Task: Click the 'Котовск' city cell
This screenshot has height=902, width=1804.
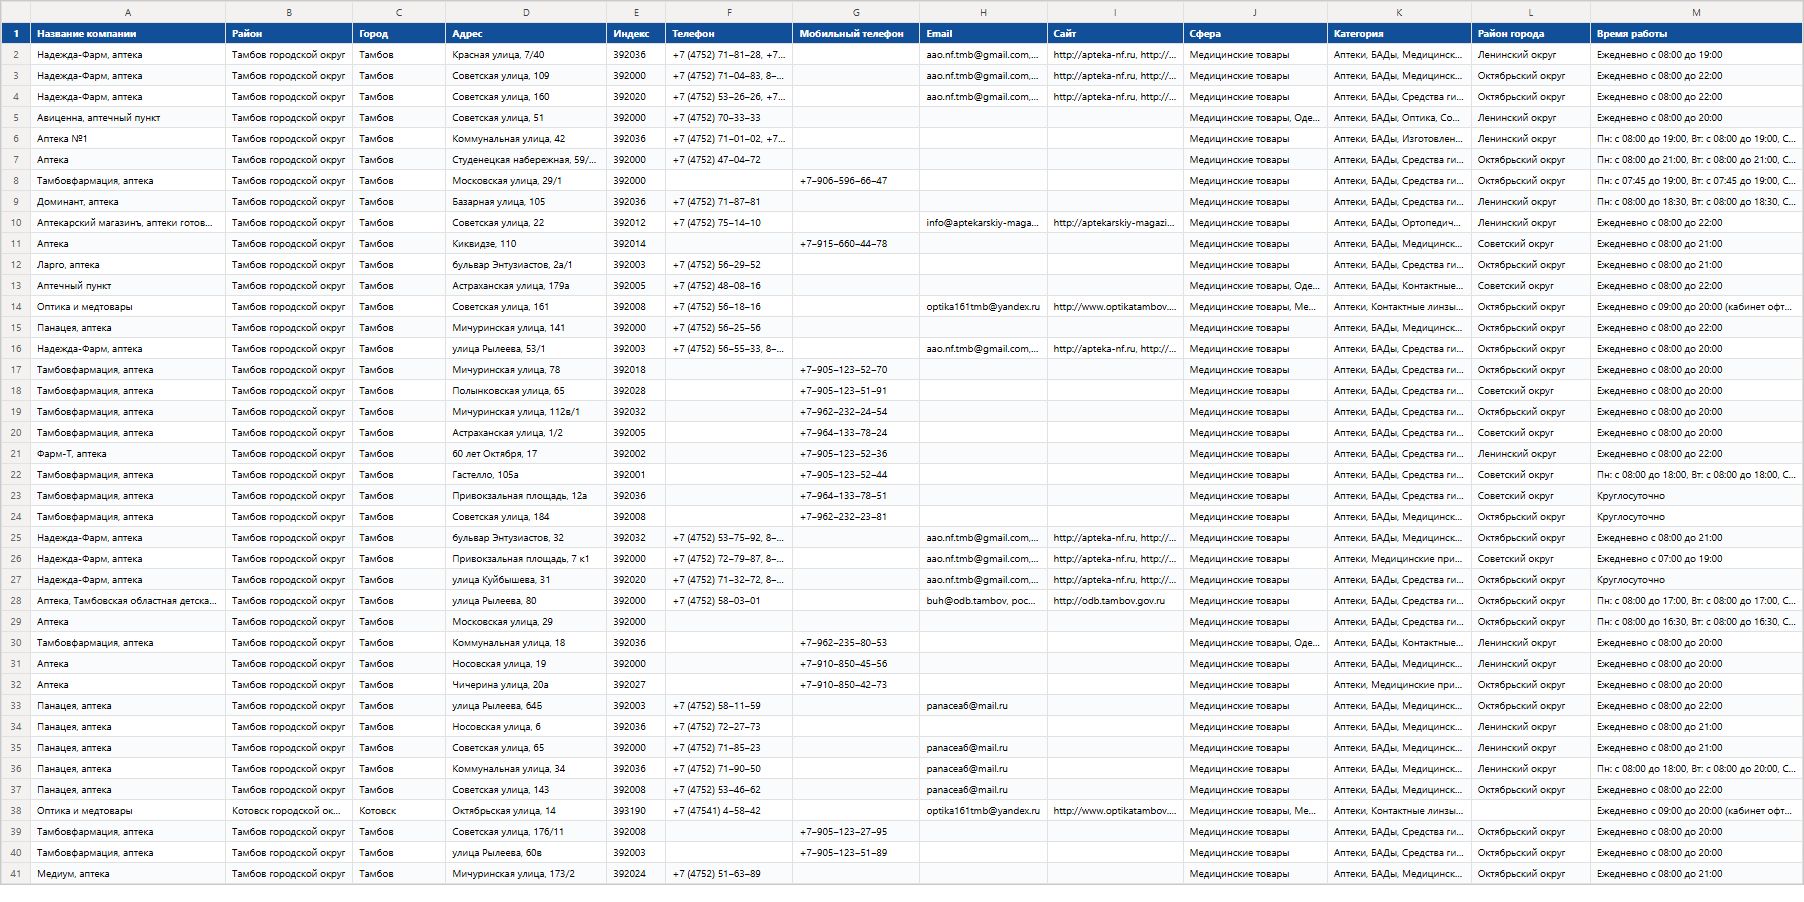Action: [399, 811]
